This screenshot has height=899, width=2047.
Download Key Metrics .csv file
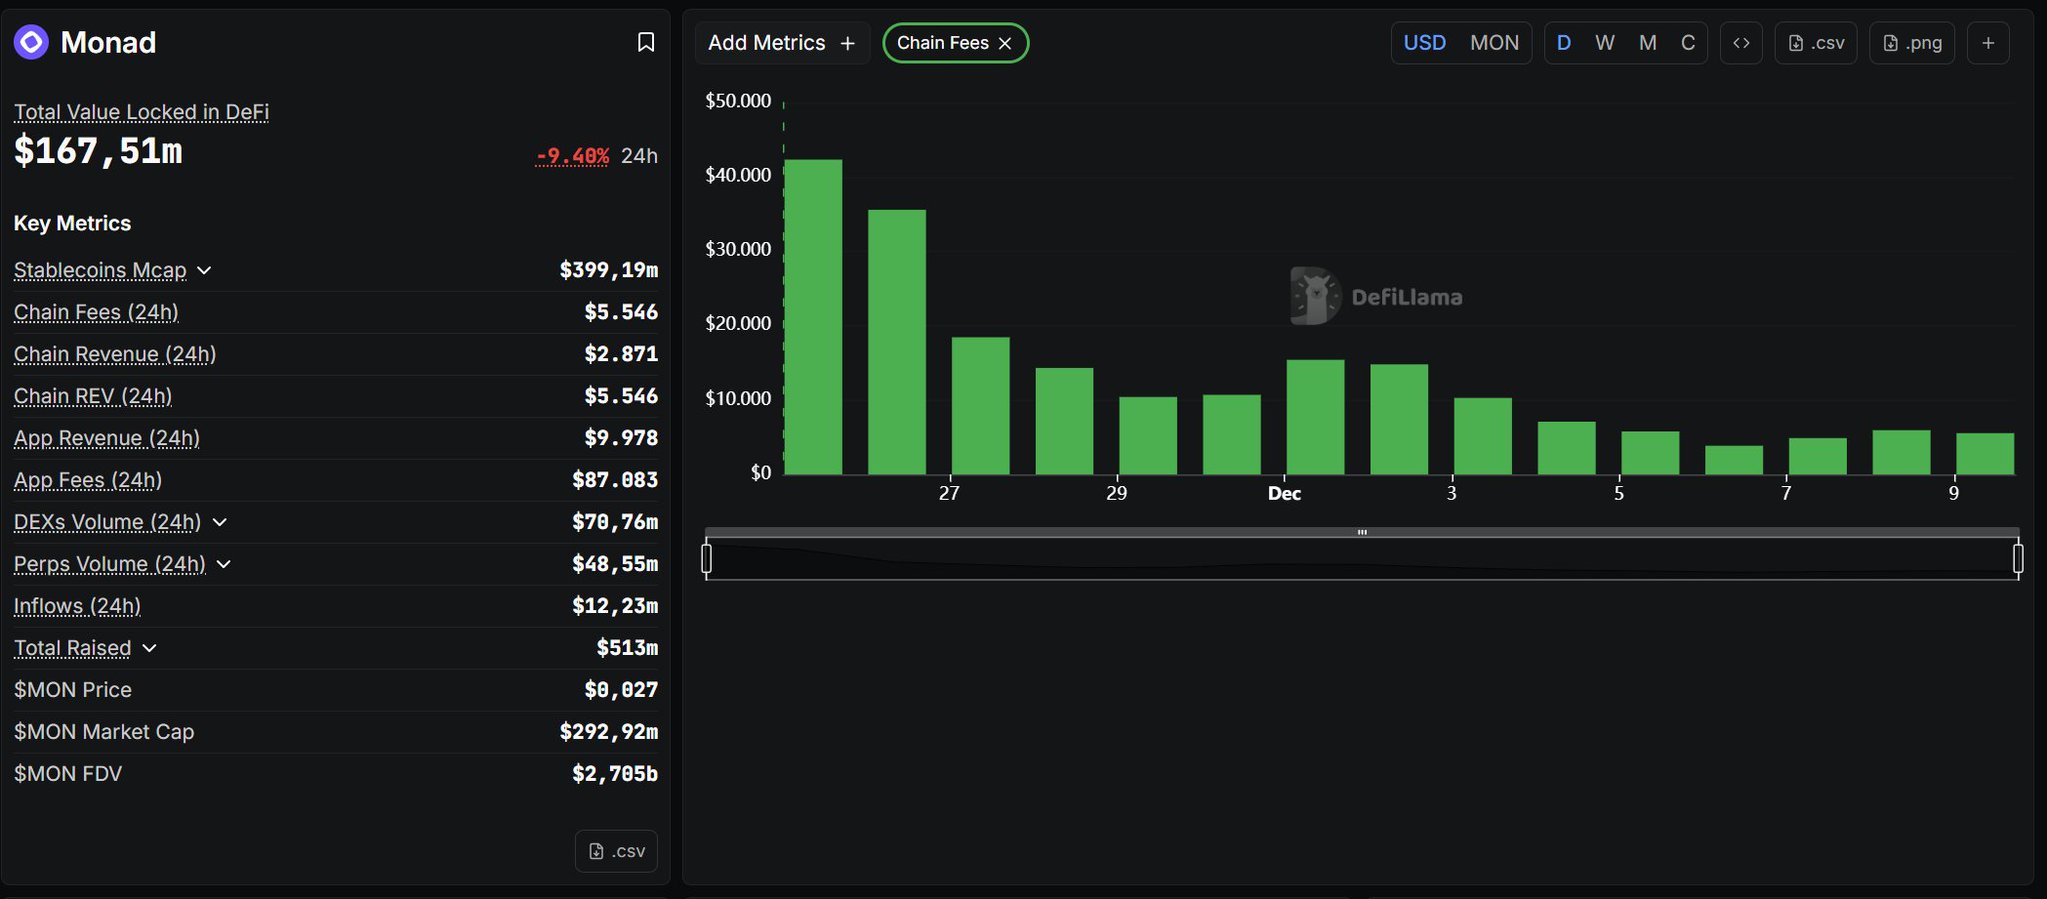616,851
